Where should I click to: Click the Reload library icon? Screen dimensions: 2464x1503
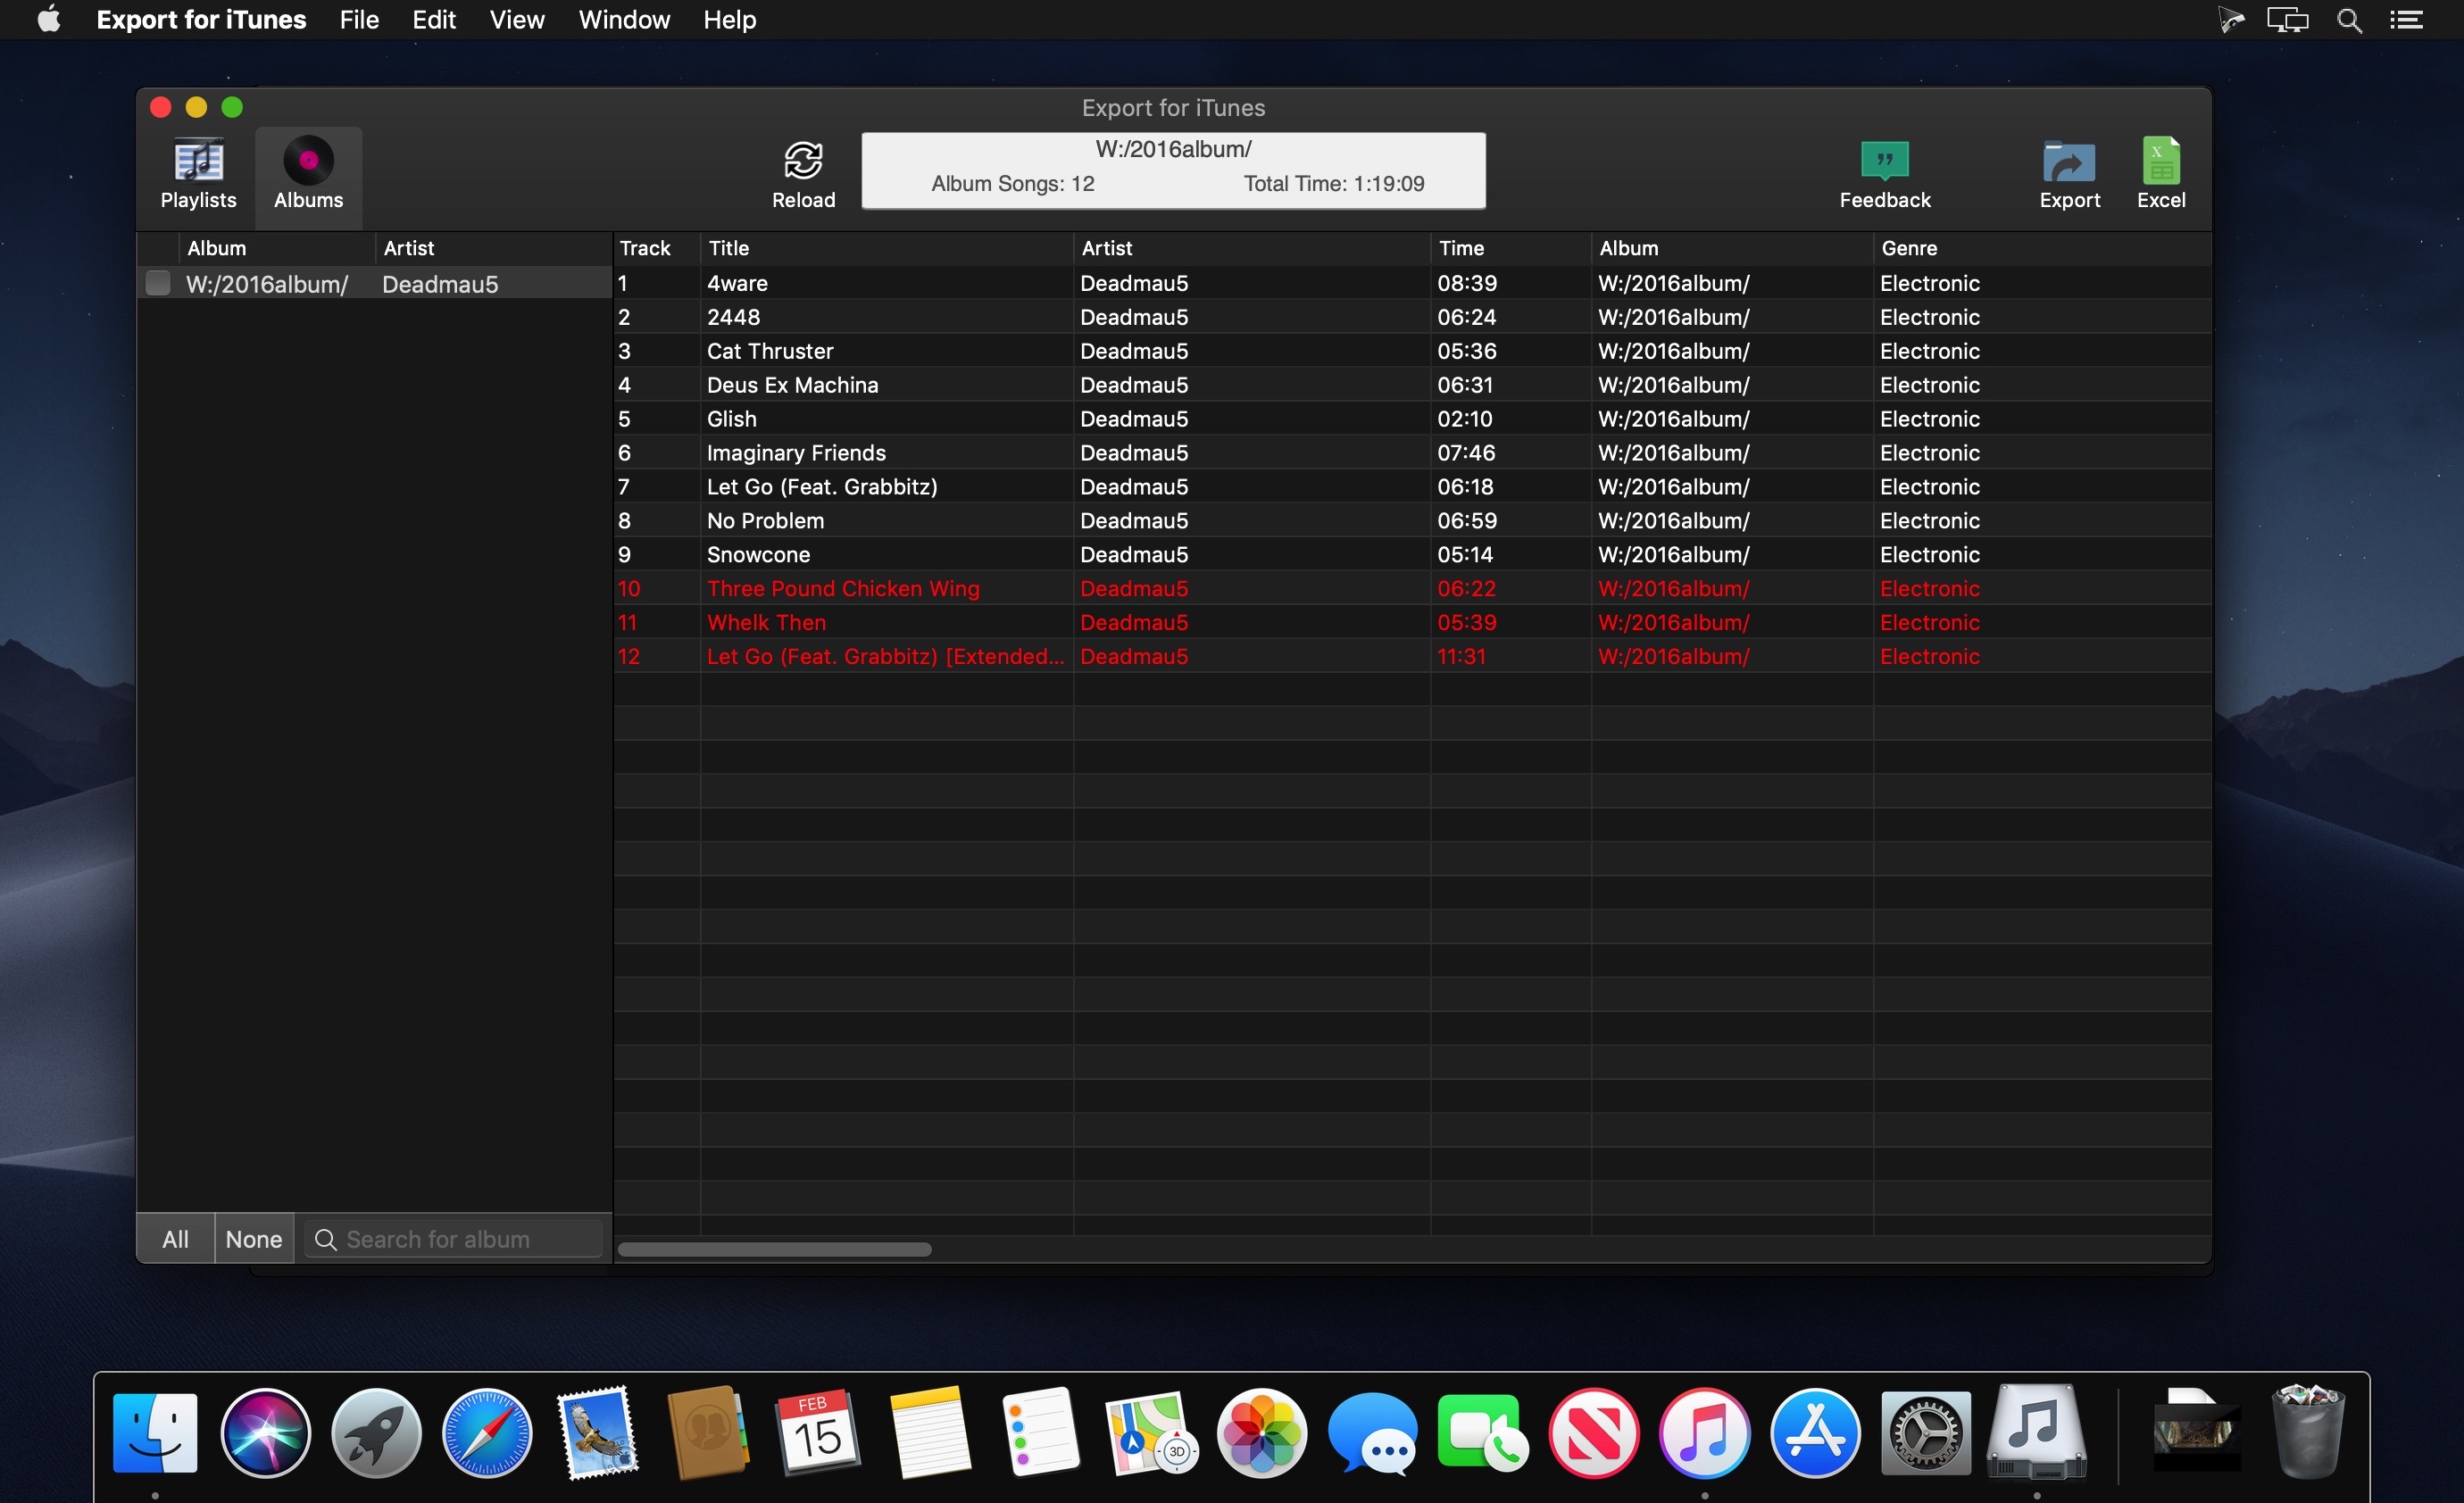click(803, 160)
